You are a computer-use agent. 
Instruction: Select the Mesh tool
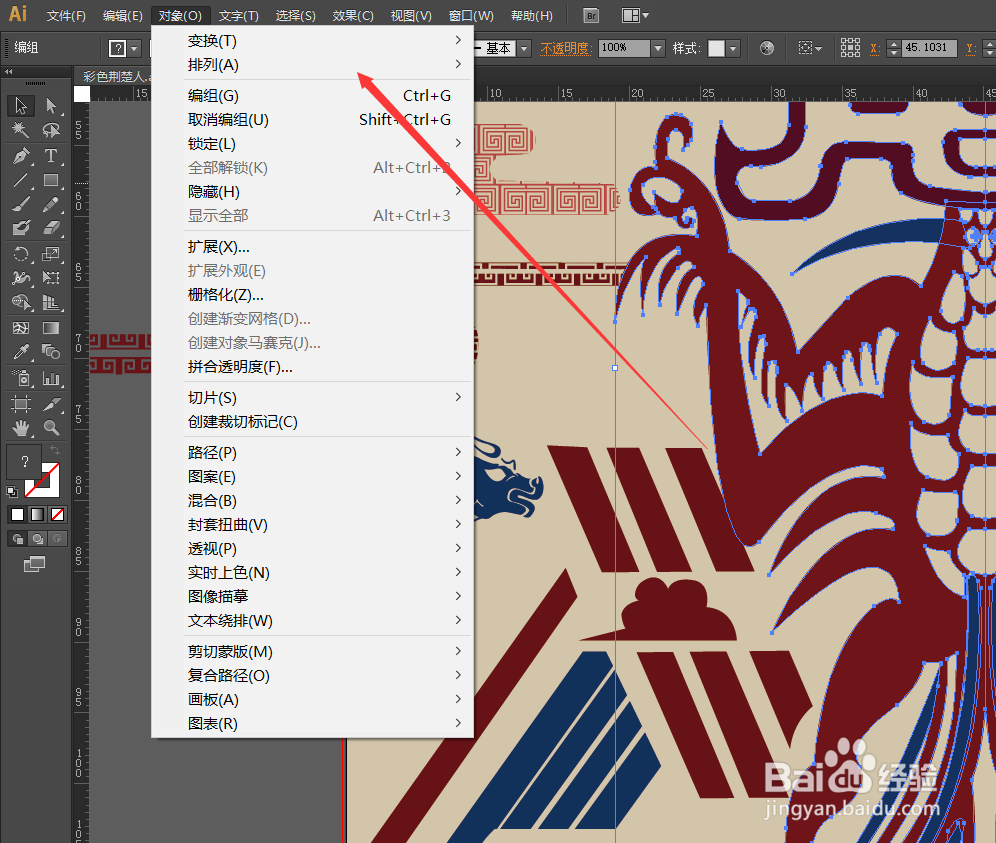point(21,328)
